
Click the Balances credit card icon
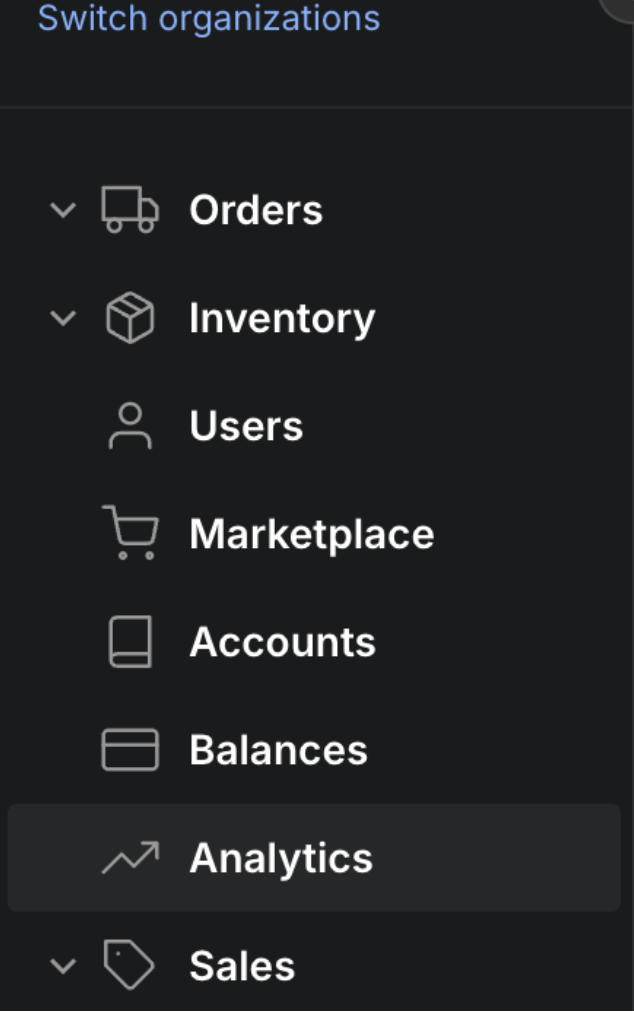point(130,750)
